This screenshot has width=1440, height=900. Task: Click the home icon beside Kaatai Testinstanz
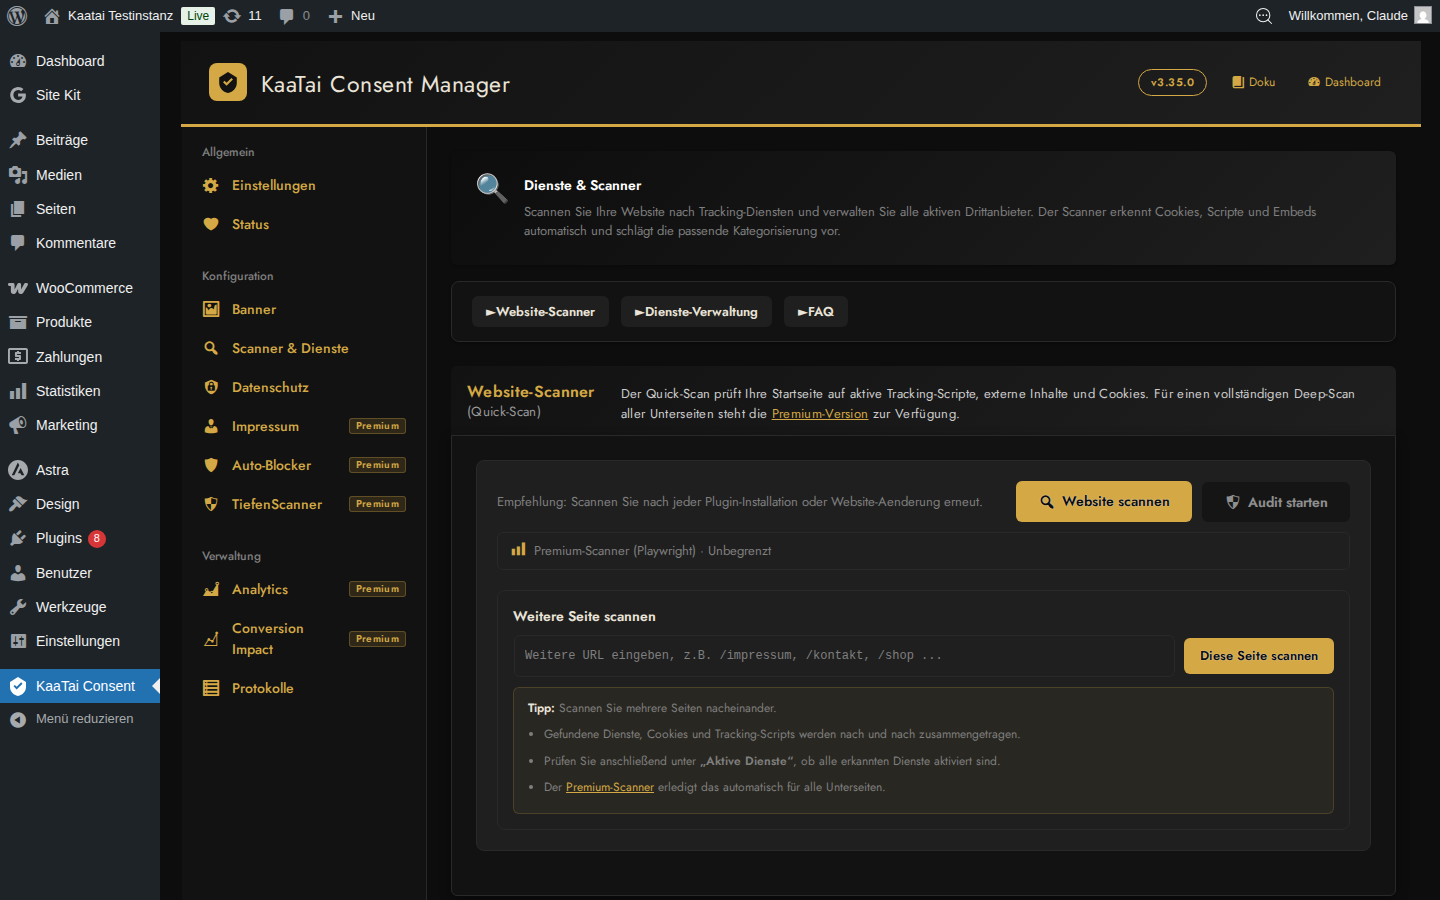(52, 16)
